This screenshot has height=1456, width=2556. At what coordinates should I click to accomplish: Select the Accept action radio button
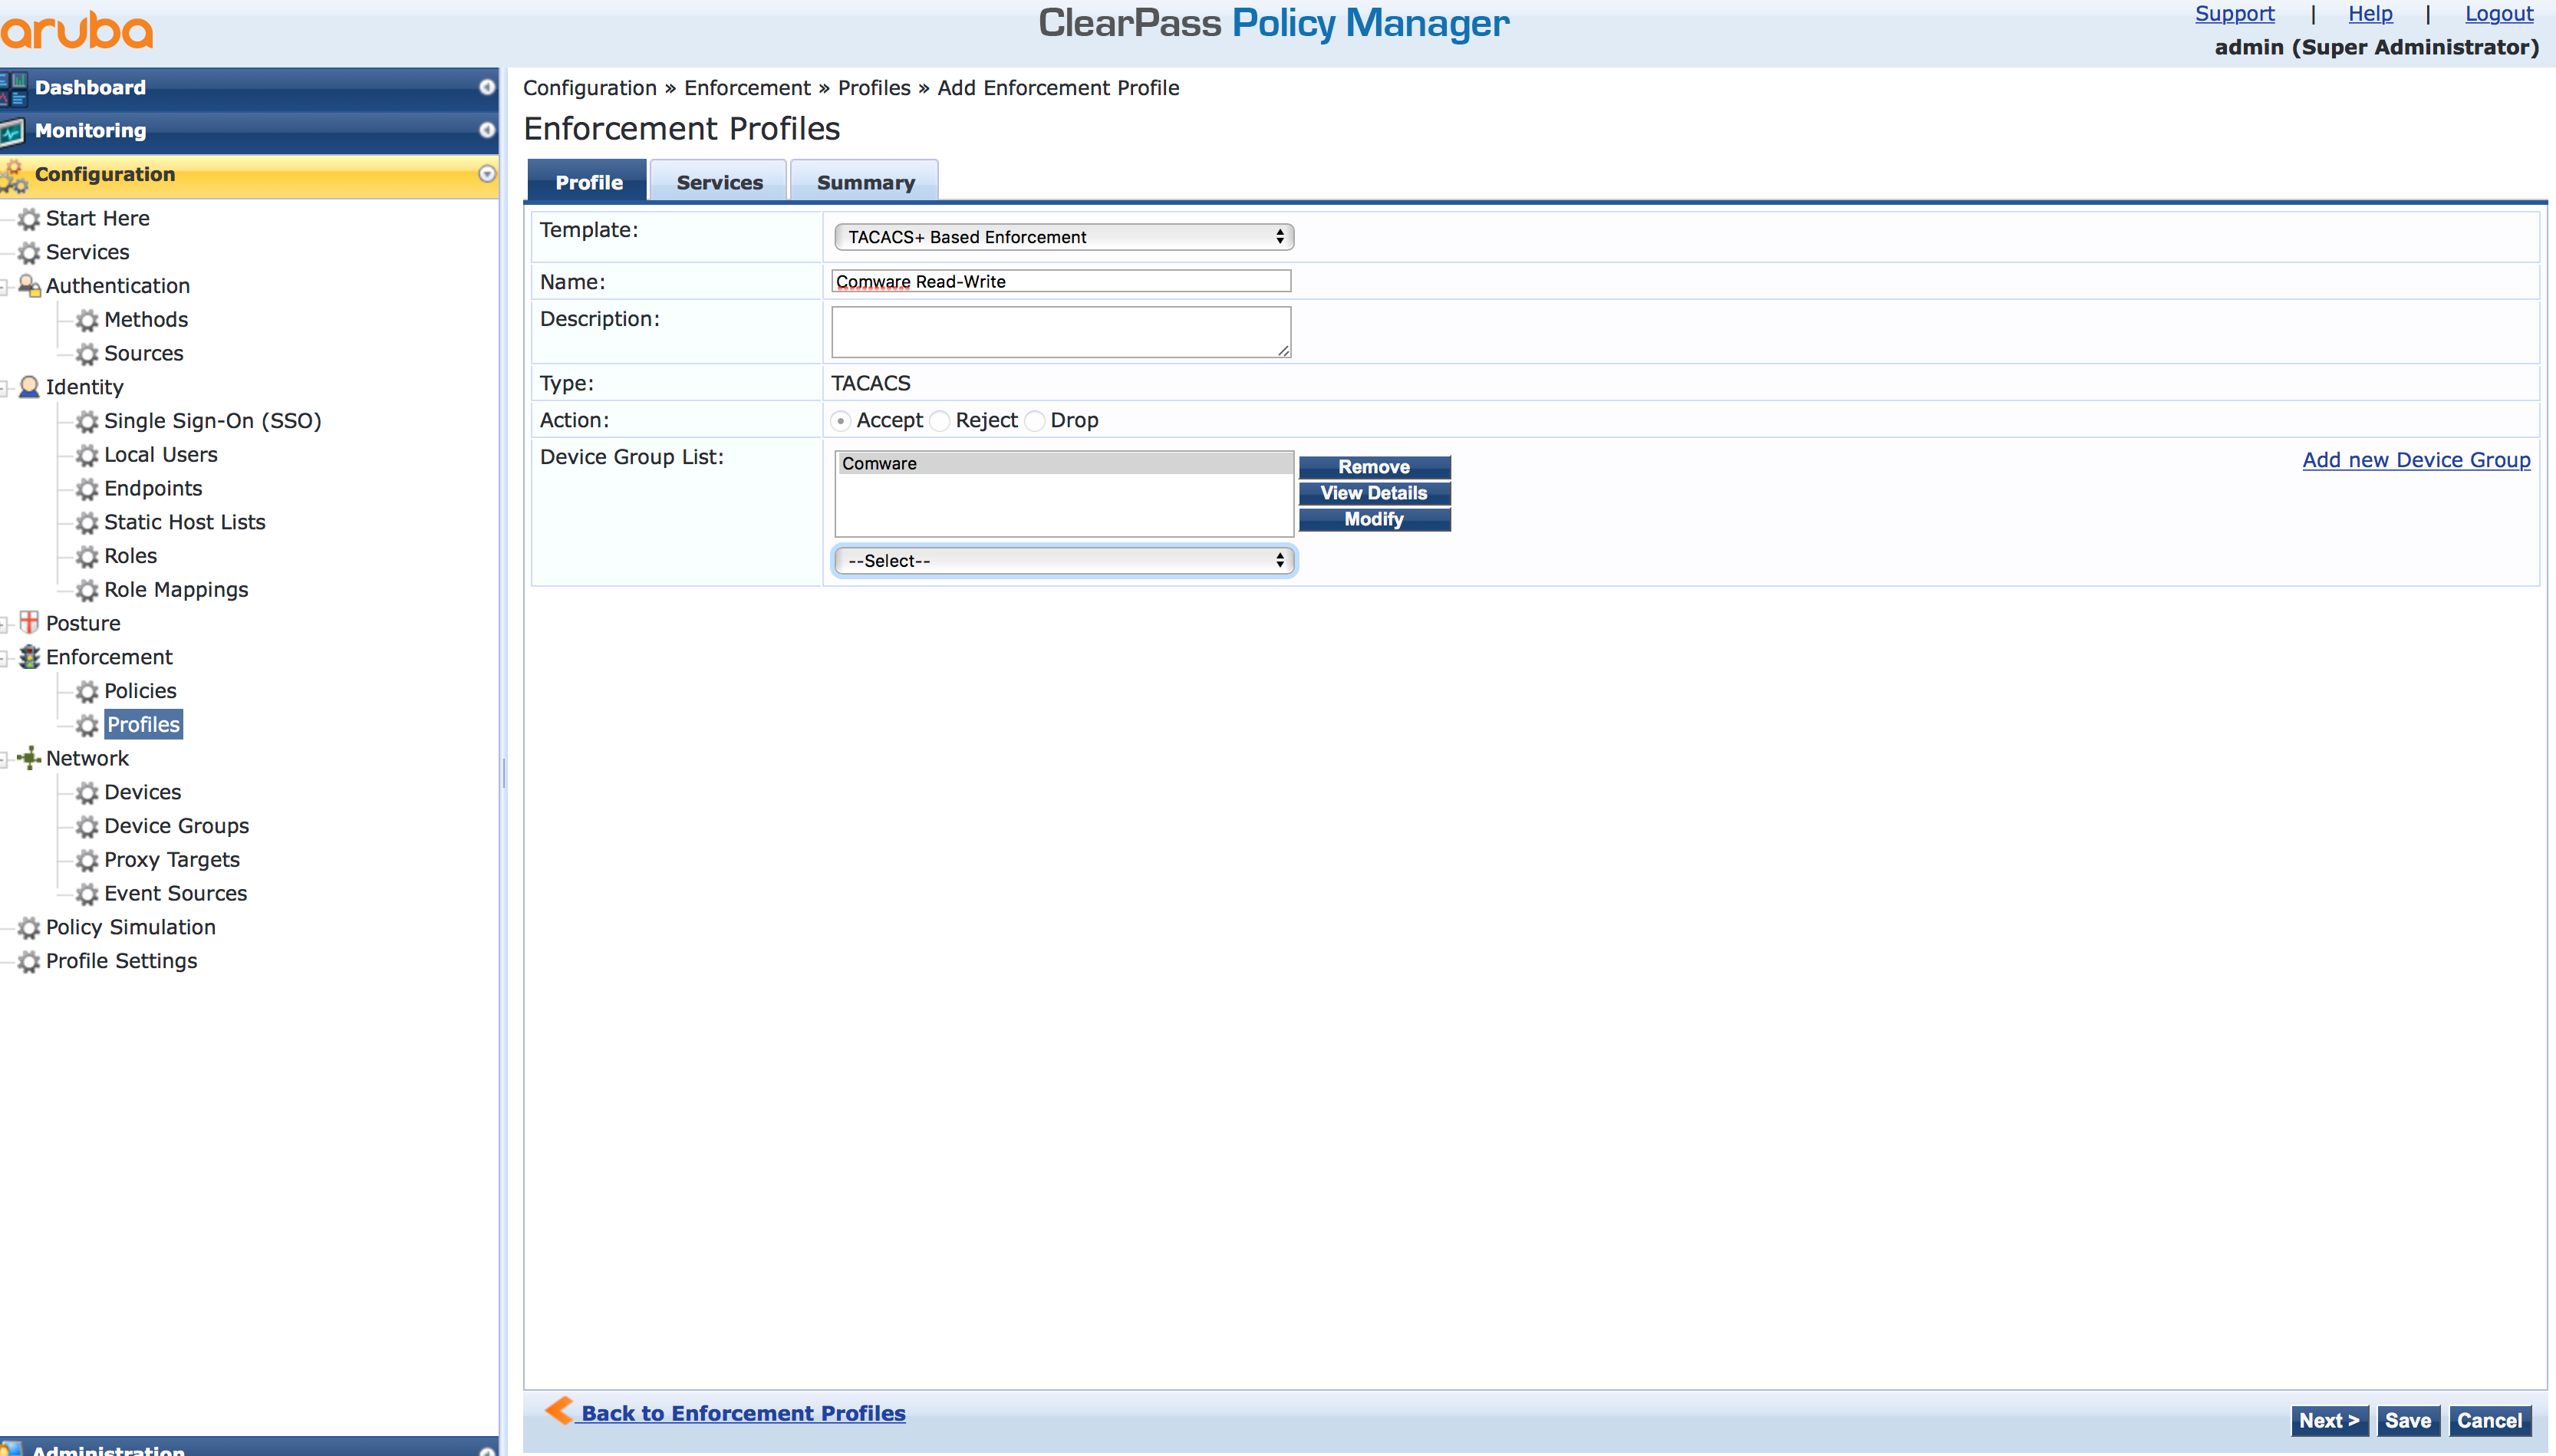[840, 421]
